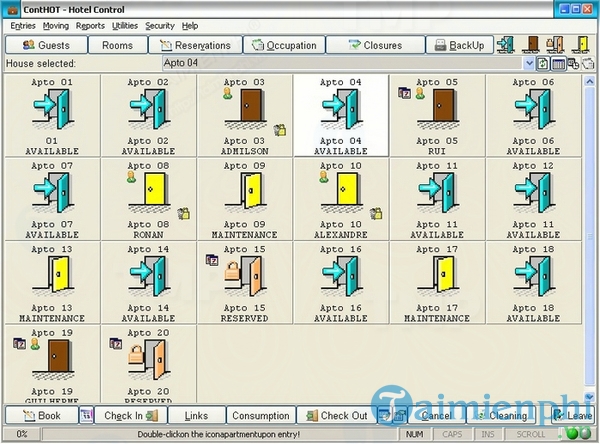This screenshot has height=444, width=600.
Task: Select the Apto 19 occupied brown door
Action: pyautogui.click(x=54, y=360)
